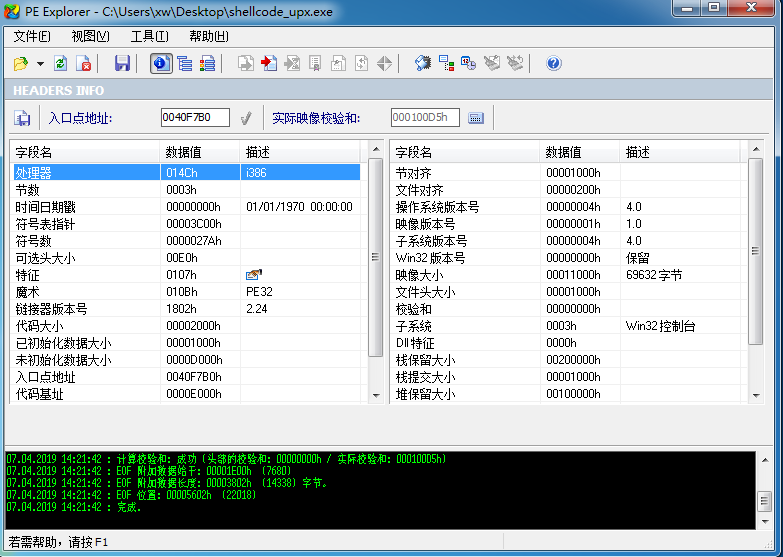Sort left table by 数据值 column header

200,152
